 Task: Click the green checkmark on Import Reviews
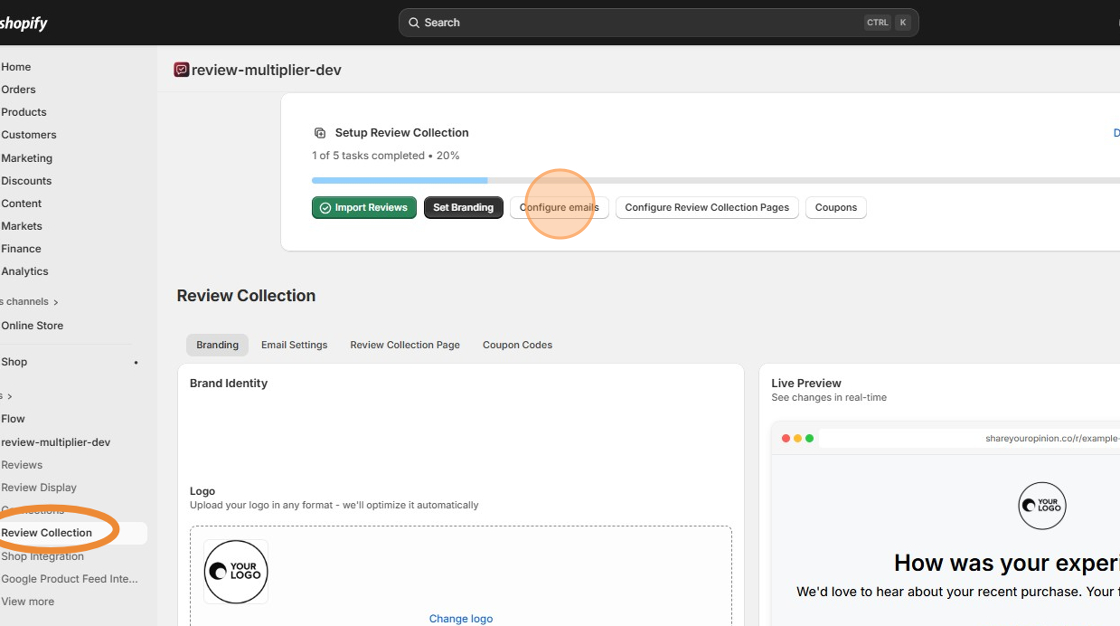(326, 207)
